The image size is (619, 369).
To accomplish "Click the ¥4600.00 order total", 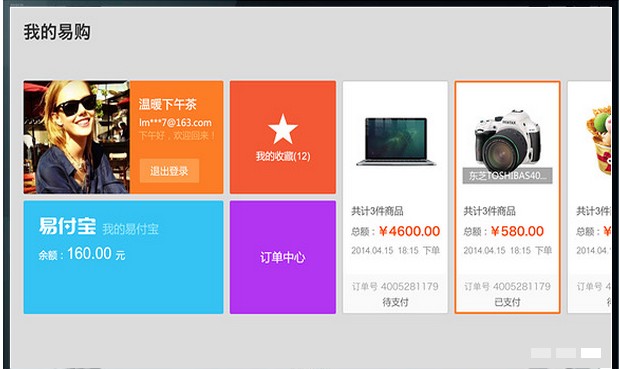I will point(409,231).
